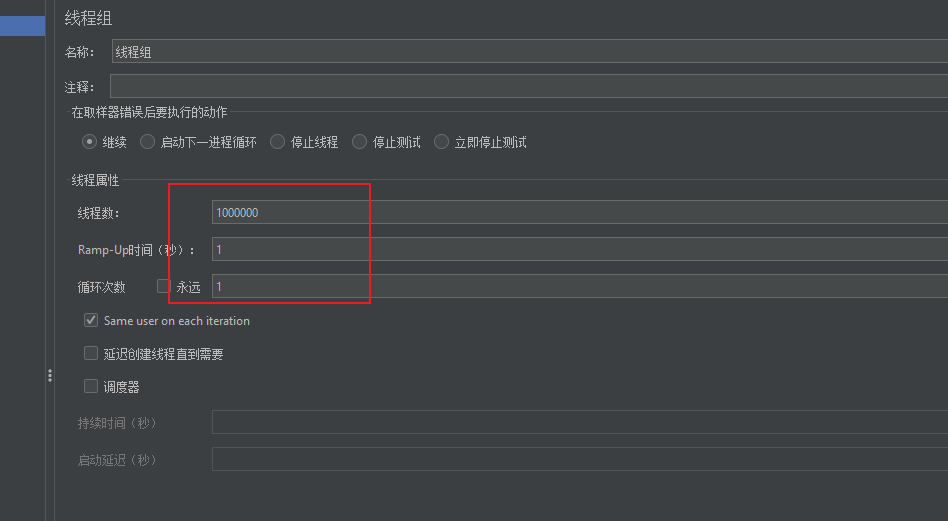Uncheck Same user on each iteration
The image size is (948, 521).
92,321
